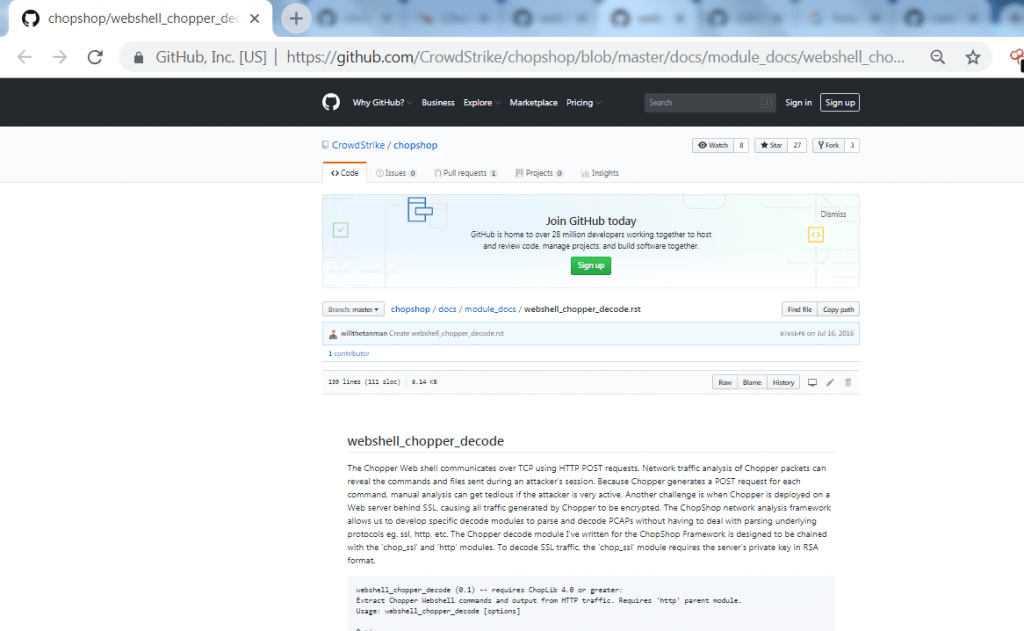Click chopshop in the file breadcrumb
Viewport: 1024px width, 631px height.
coord(410,309)
